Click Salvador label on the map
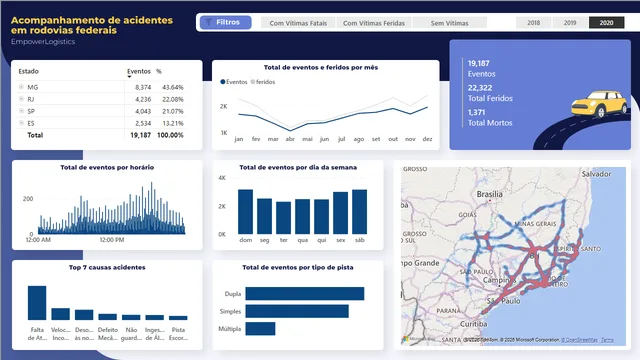Screen dimensions: 640x360 click(x=596, y=174)
